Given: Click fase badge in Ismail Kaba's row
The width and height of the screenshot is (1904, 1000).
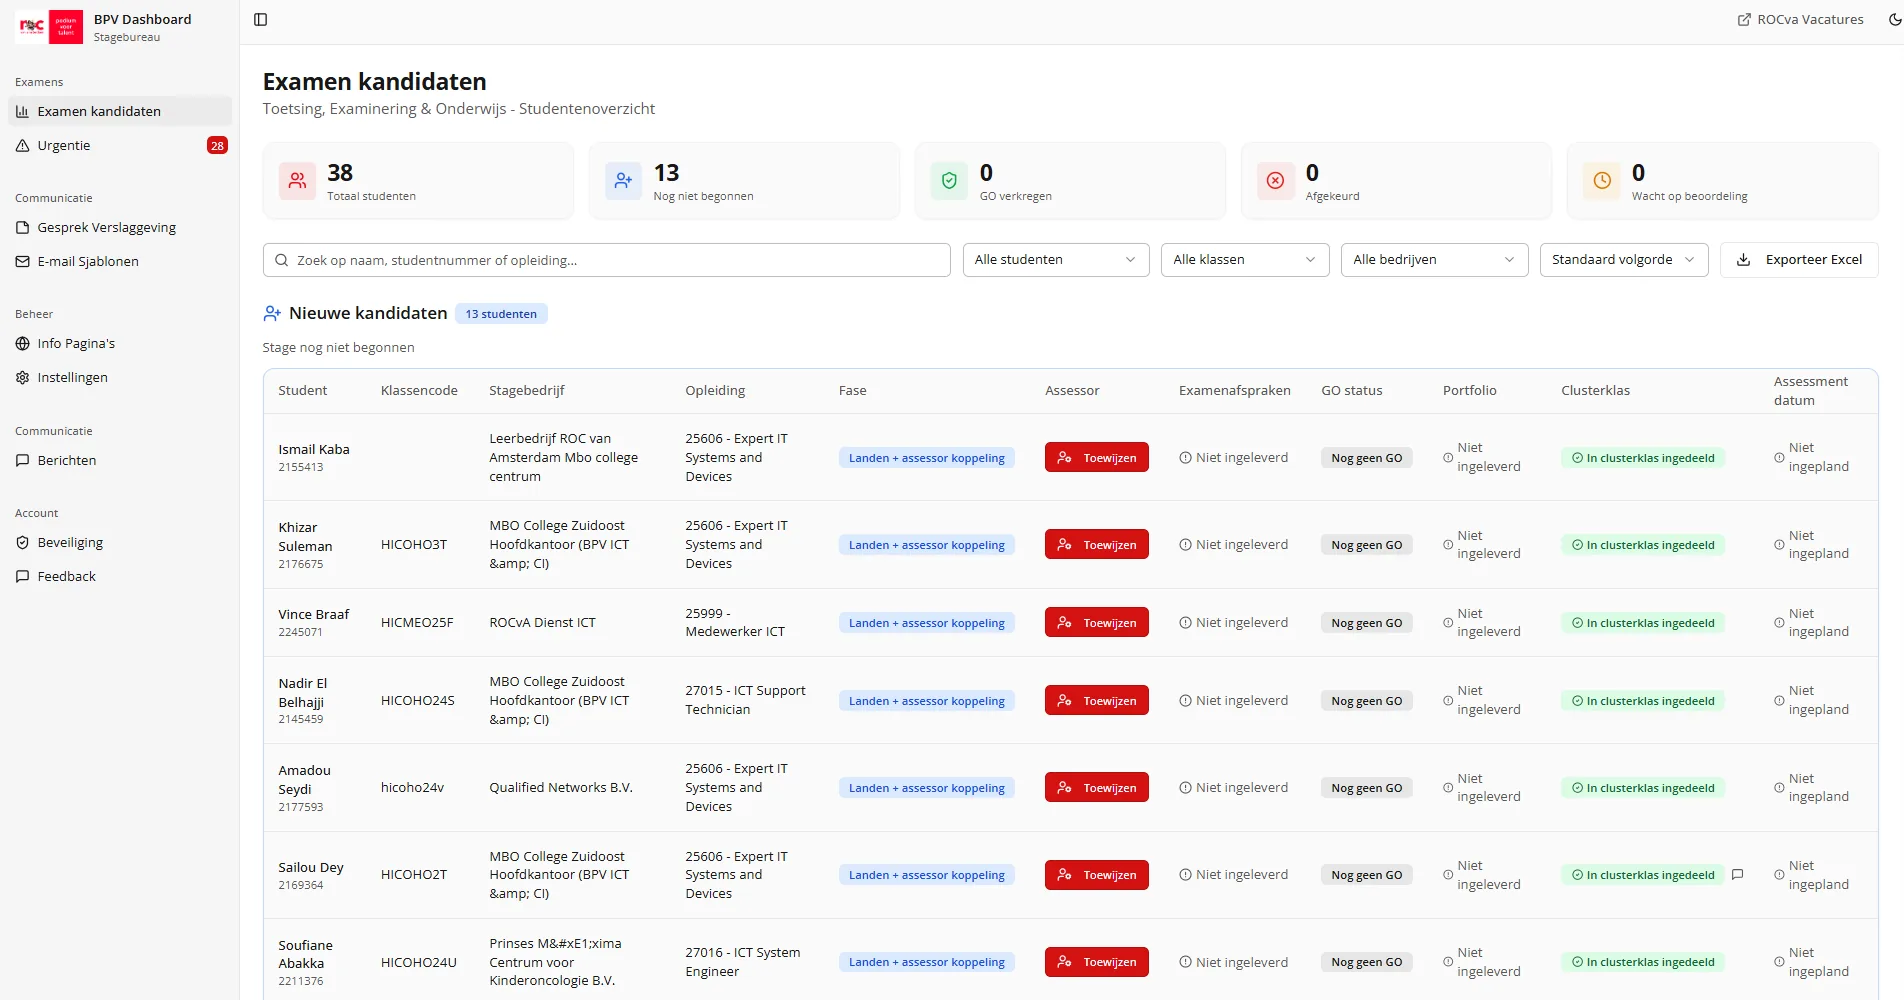Looking at the screenshot, I should [x=927, y=458].
